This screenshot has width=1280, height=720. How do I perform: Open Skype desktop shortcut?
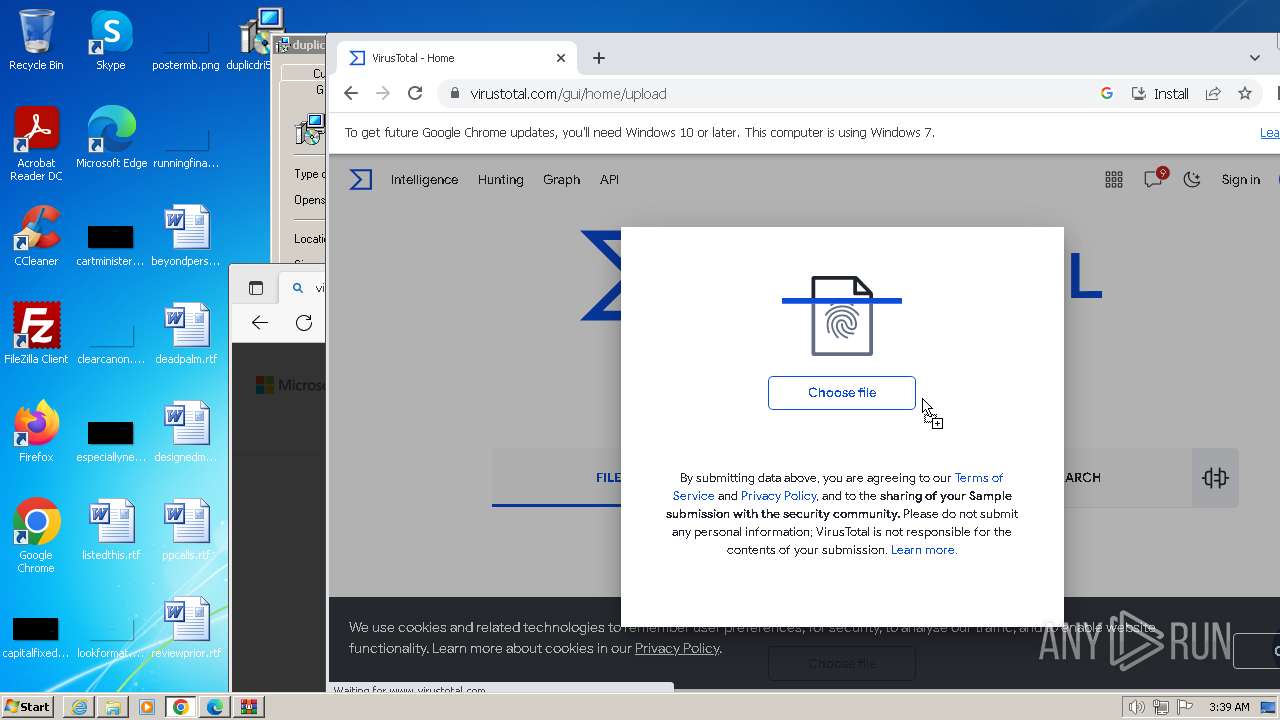pyautogui.click(x=110, y=40)
